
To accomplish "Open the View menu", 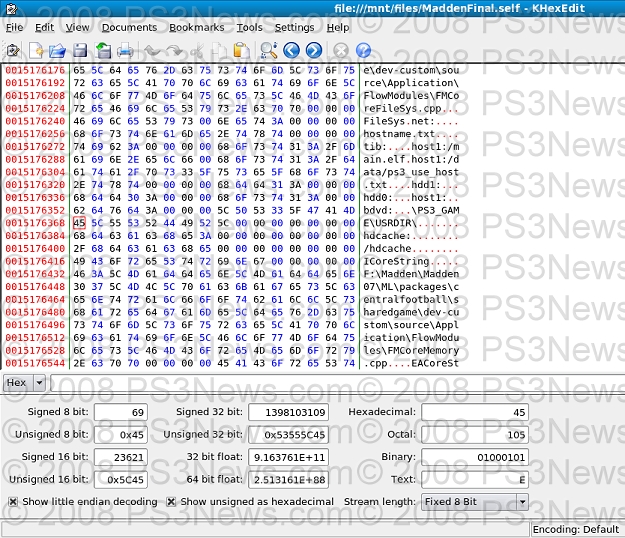I will (x=77, y=27).
